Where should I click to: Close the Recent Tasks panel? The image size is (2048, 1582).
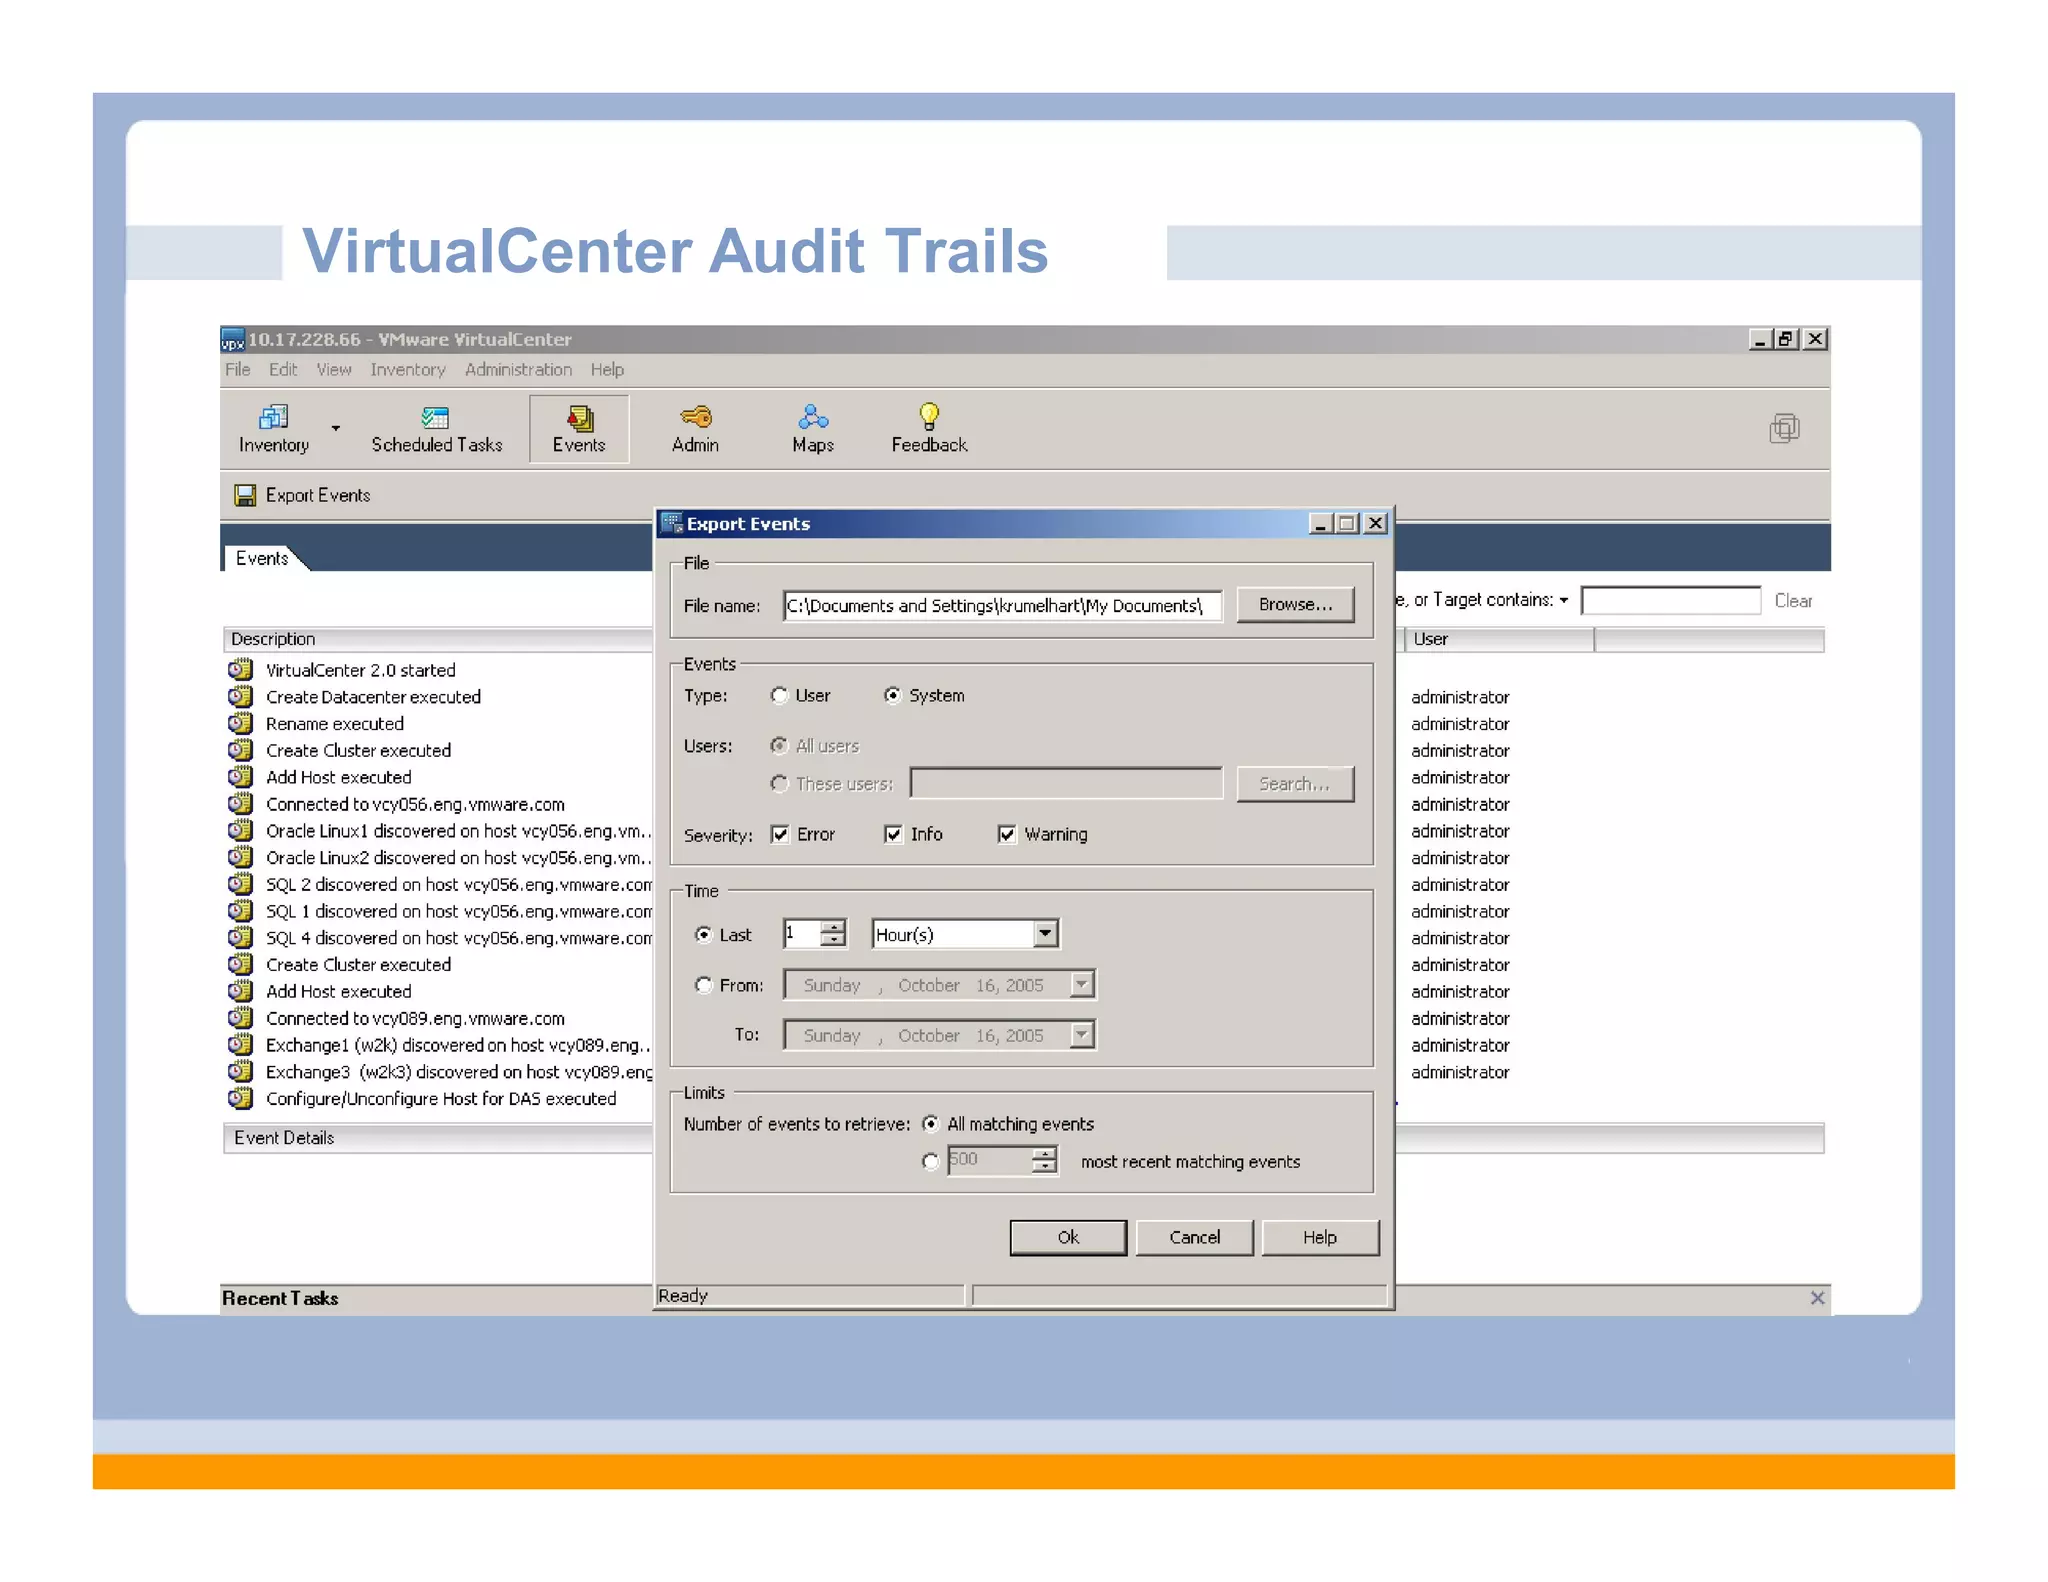(1817, 1298)
